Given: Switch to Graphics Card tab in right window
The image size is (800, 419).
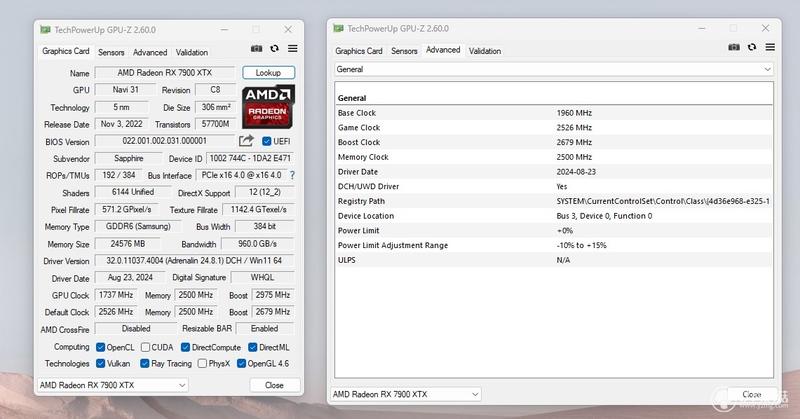Looking at the screenshot, I should point(359,51).
